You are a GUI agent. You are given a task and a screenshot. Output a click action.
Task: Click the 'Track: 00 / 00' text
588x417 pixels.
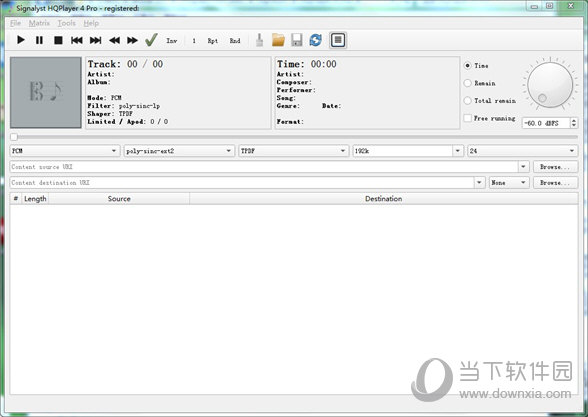pyautogui.click(x=125, y=64)
